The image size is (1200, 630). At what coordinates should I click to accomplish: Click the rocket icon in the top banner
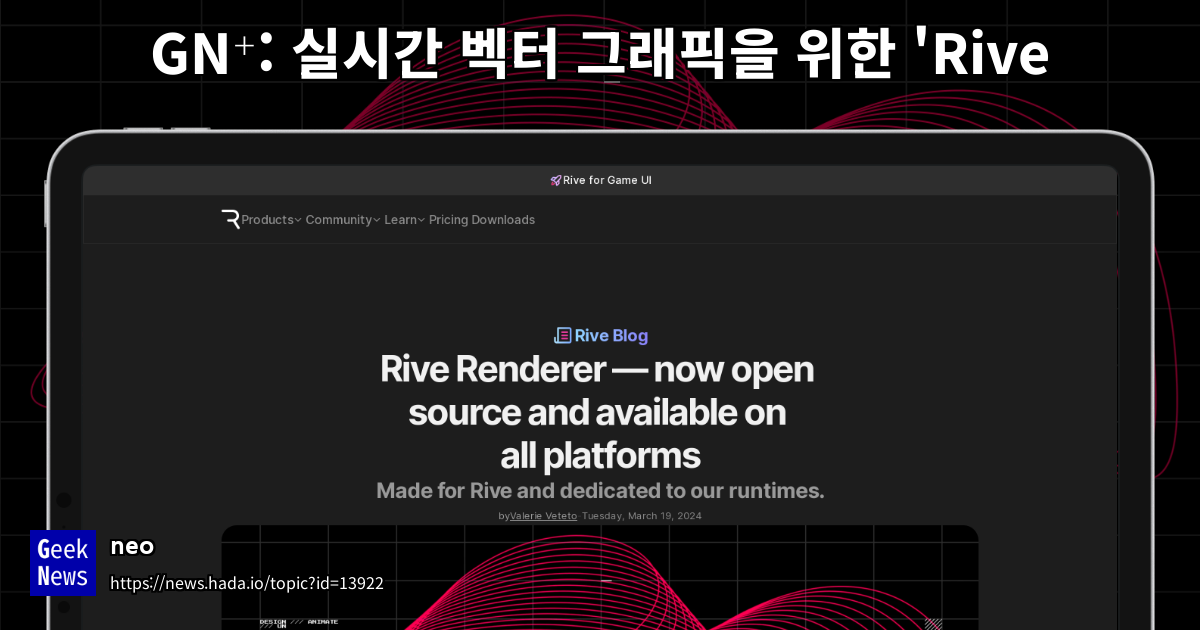click(x=556, y=180)
